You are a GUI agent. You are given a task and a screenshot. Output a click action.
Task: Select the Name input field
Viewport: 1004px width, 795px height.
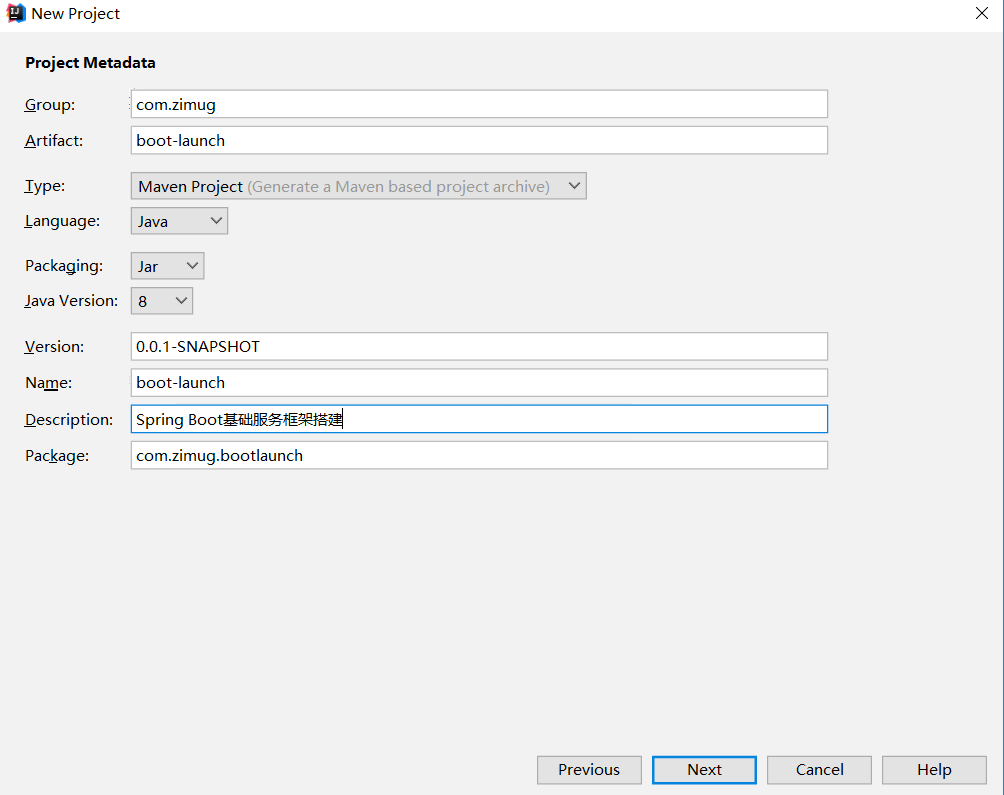[479, 382]
